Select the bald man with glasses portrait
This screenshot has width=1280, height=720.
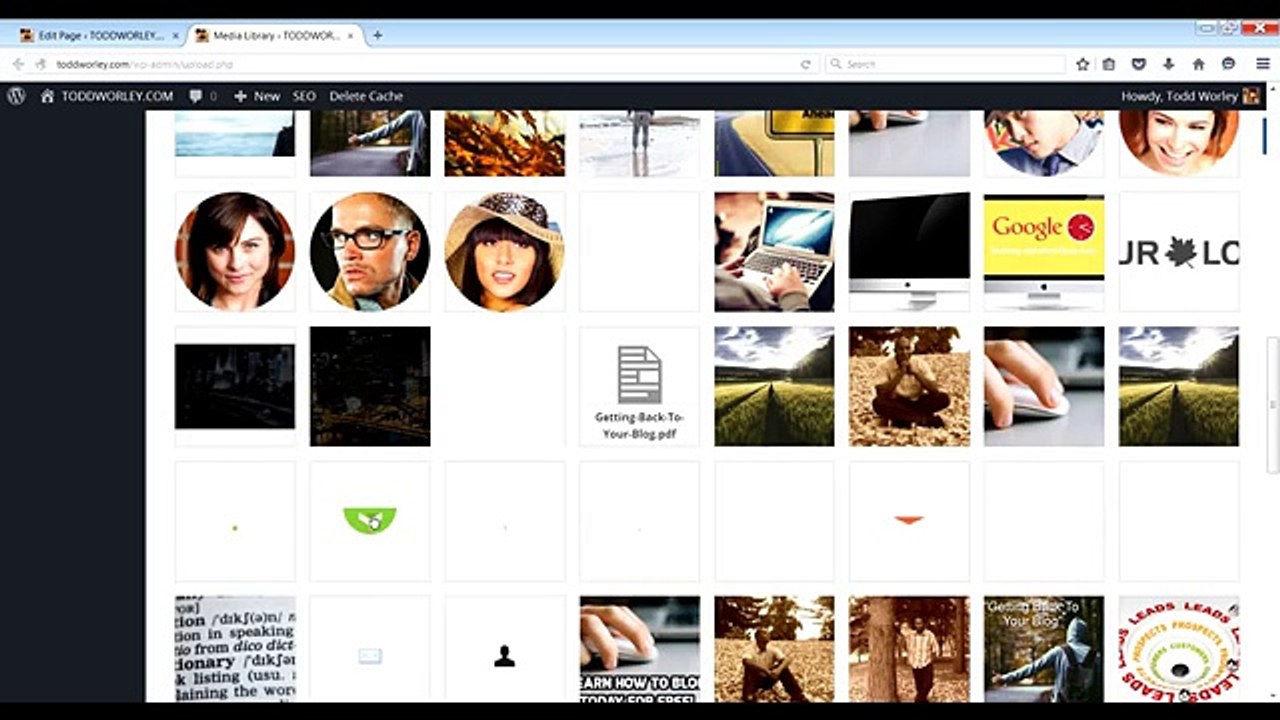[x=370, y=252]
